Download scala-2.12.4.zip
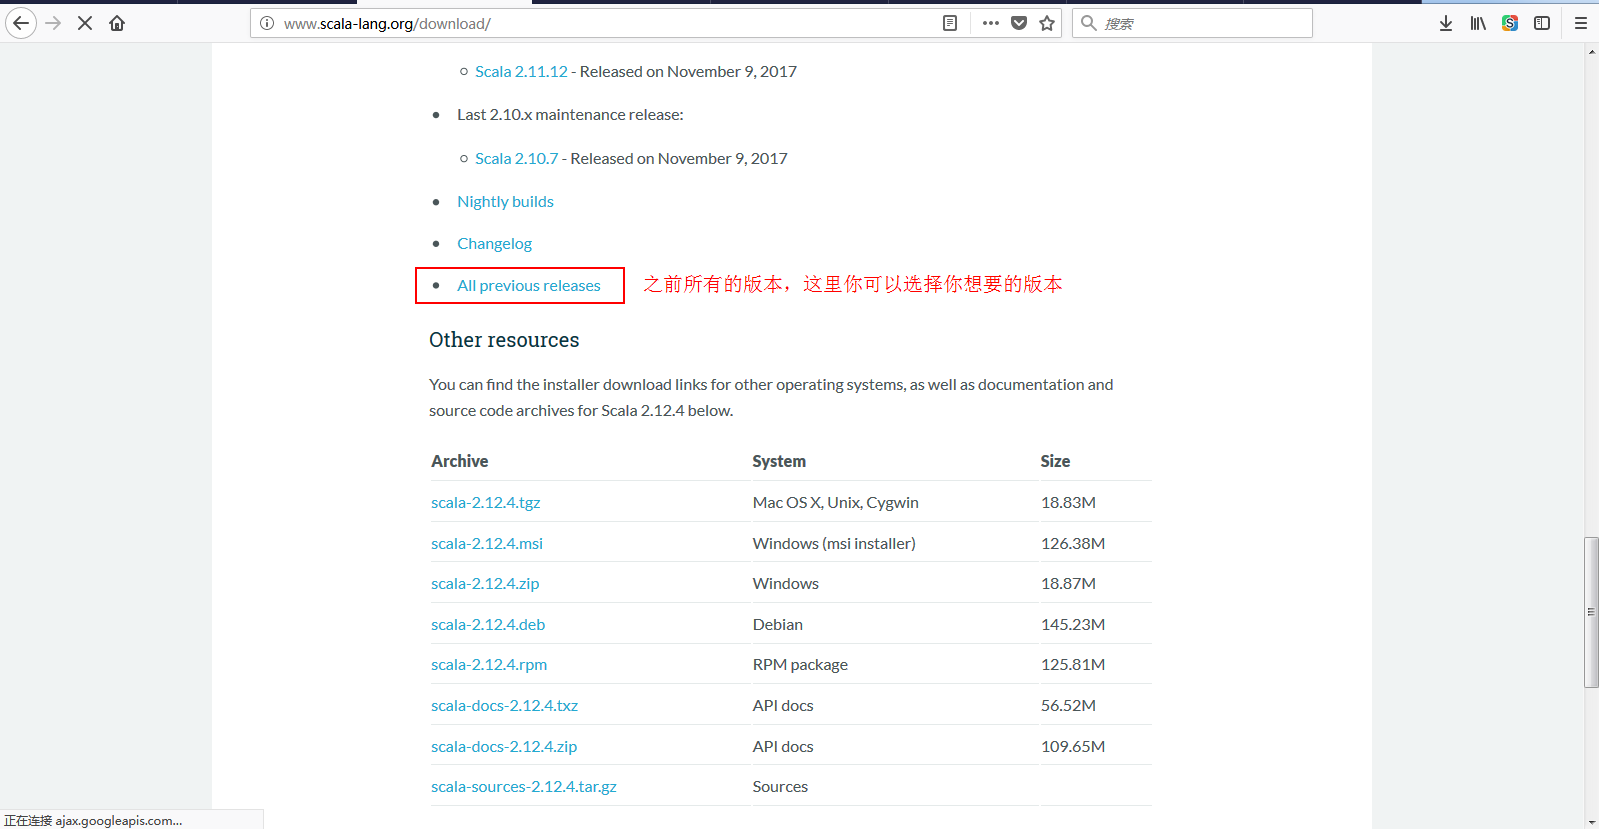Viewport: 1599px width, 829px height. [x=485, y=584]
